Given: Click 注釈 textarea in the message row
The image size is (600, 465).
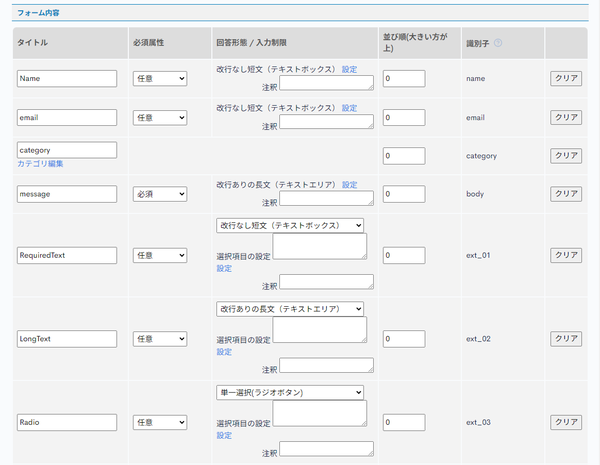Looking at the screenshot, I should [326, 198].
